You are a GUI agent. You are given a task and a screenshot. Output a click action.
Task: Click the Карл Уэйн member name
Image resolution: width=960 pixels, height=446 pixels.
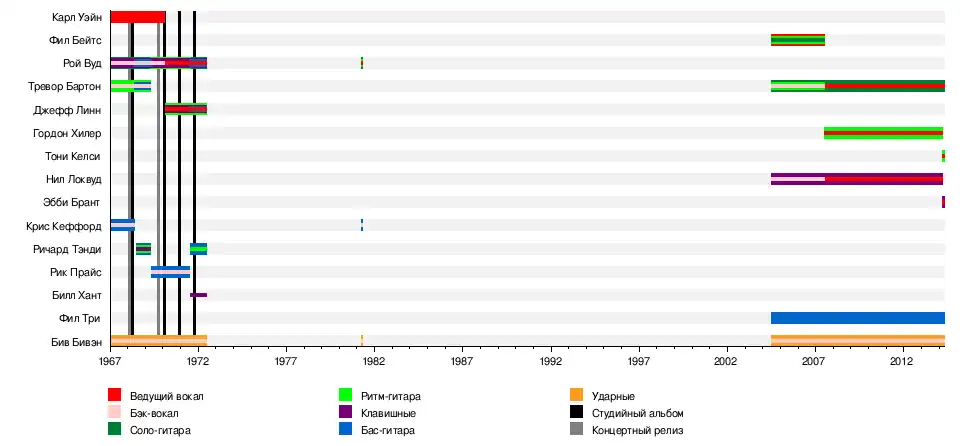(76, 17)
